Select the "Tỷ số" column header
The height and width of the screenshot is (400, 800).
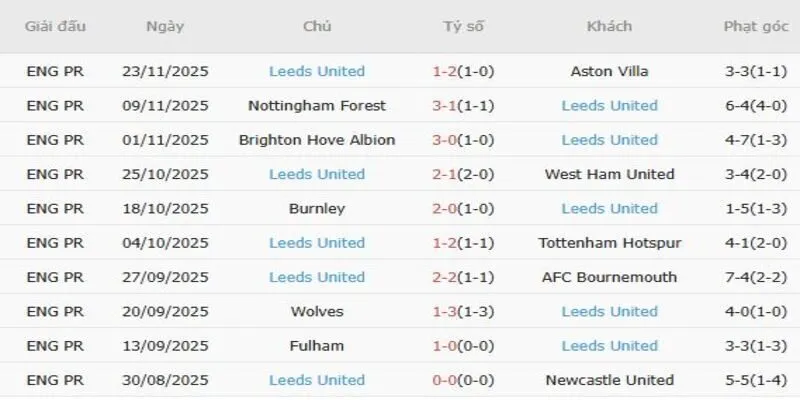point(463,27)
